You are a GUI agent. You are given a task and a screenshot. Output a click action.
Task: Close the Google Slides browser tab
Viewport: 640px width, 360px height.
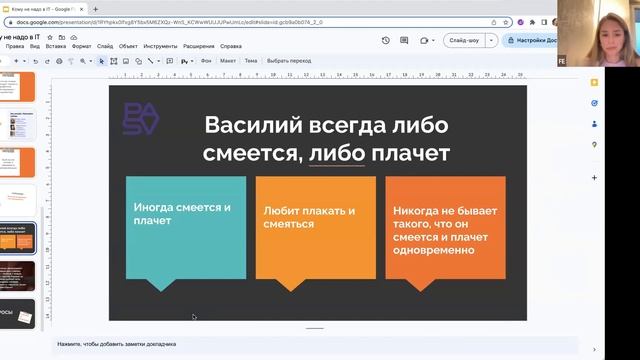81,9
